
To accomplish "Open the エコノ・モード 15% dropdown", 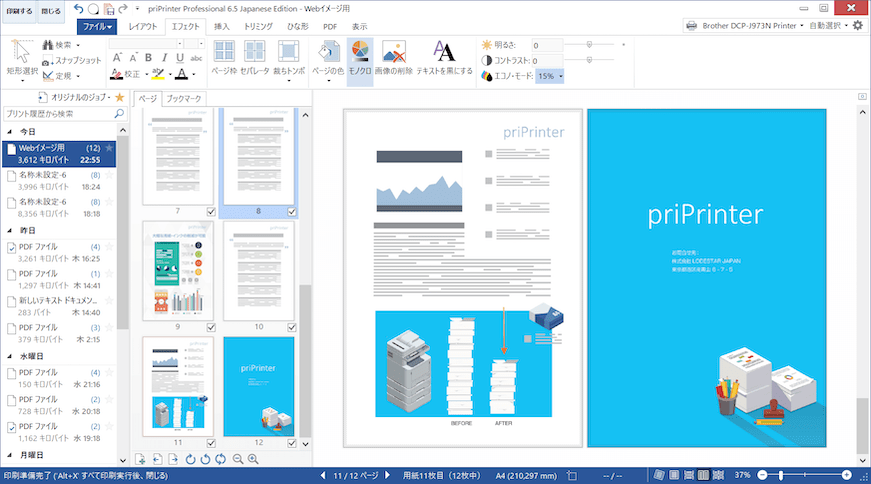I will tap(550, 76).
